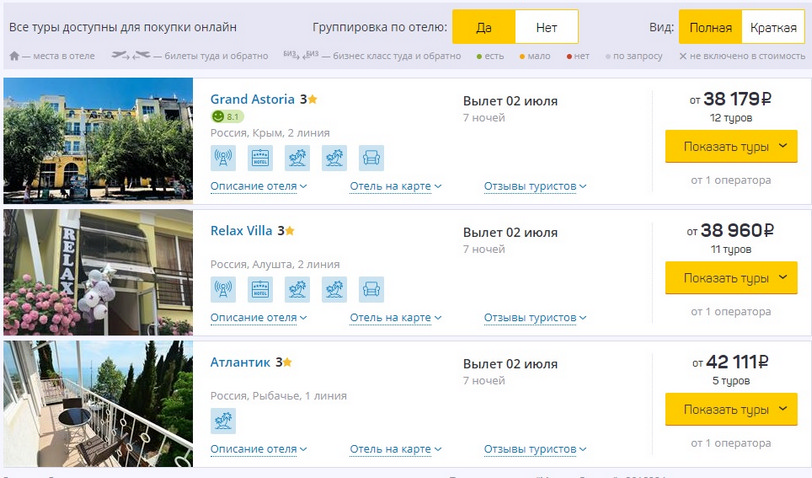Viewport: 812px width, 478px height.
Task: Click the Wi-Fi antenna icon for Relax Villa
Action: coord(223,290)
